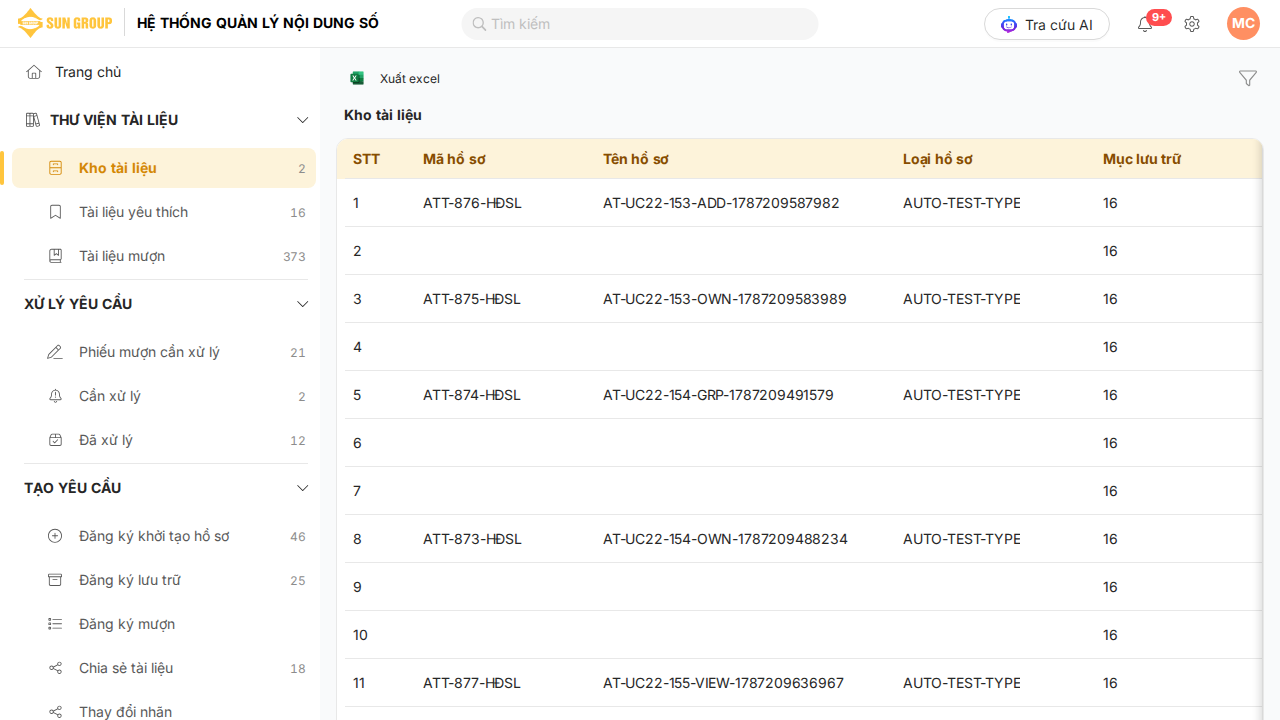Click the list icon for Đăng ký mượn

(56, 624)
